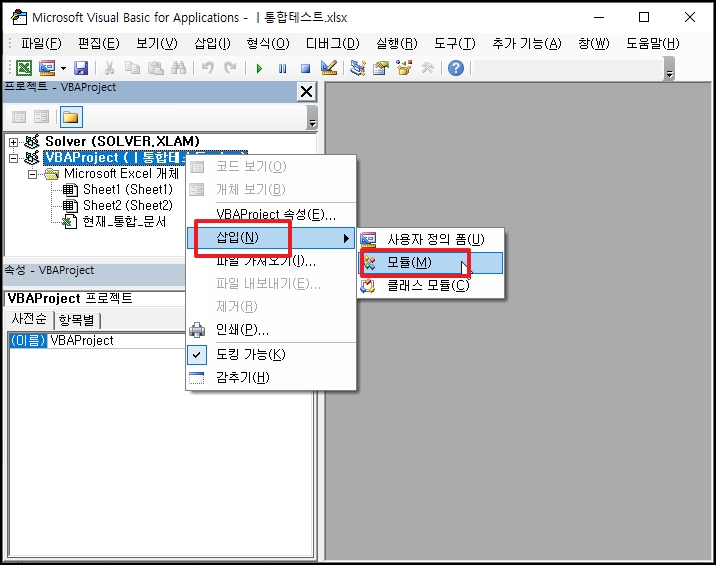Open Help with blue question mark icon
Viewport: 716px width, 565px height.
pos(456,68)
